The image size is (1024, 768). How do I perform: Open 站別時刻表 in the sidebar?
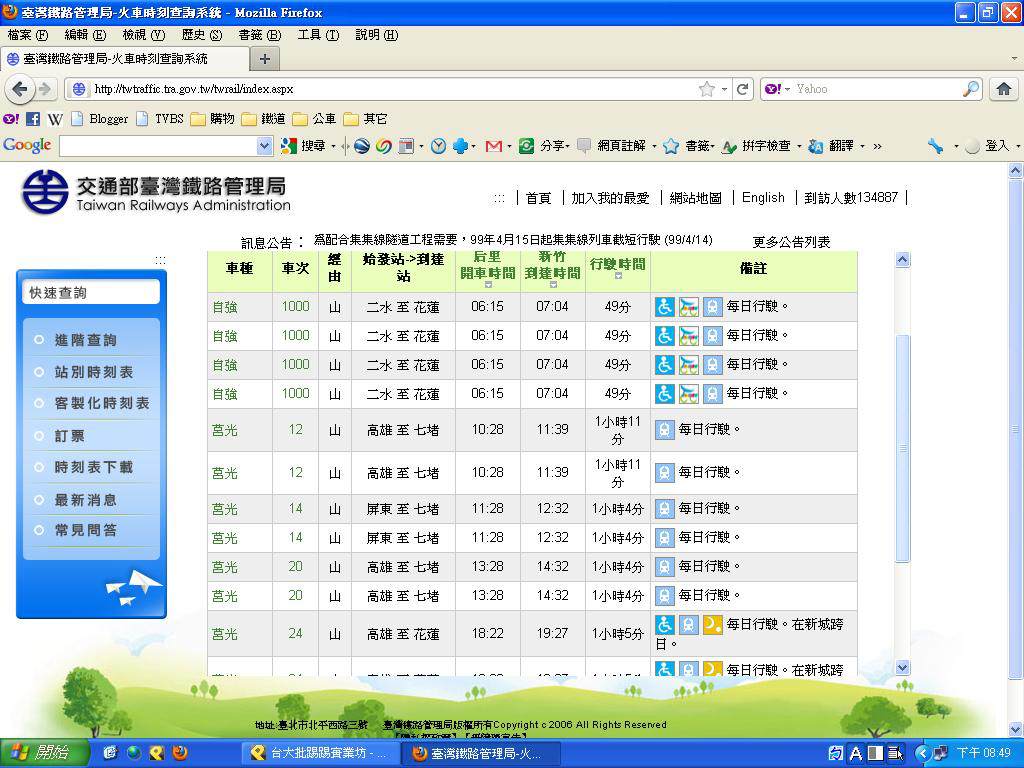(x=94, y=372)
